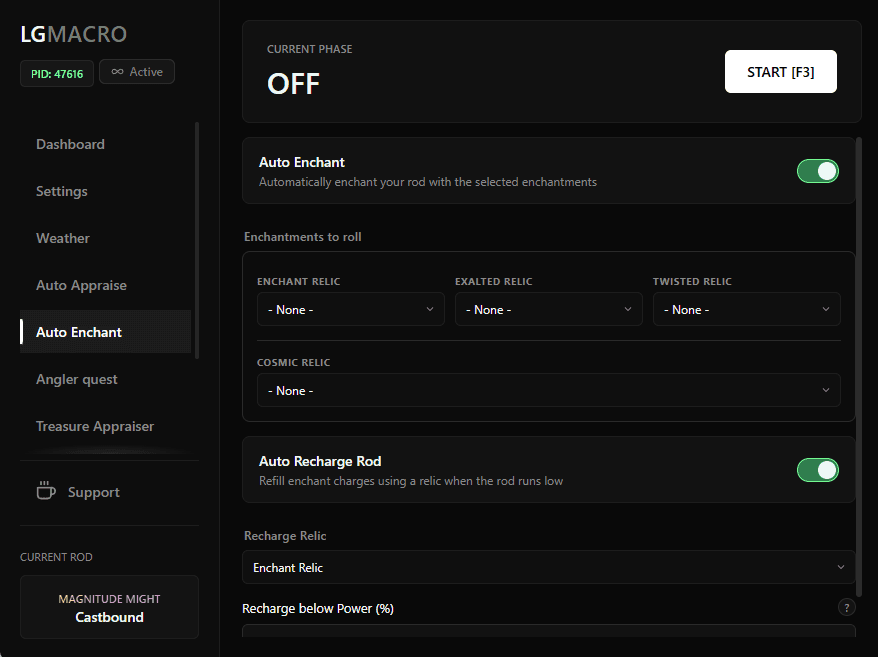Click the Support coffee cup icon
Screen dimensions: 878x657
pos(46,491)
